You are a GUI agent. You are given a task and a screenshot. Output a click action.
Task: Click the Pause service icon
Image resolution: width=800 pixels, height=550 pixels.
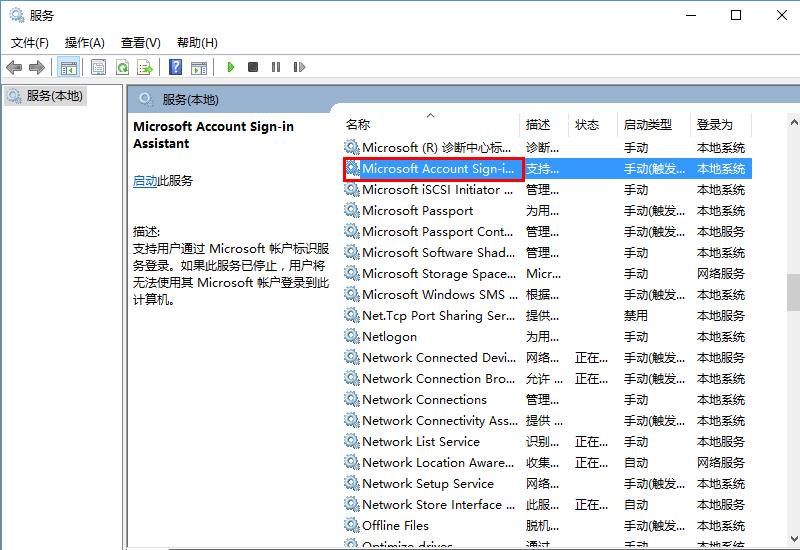click(276, 67)
